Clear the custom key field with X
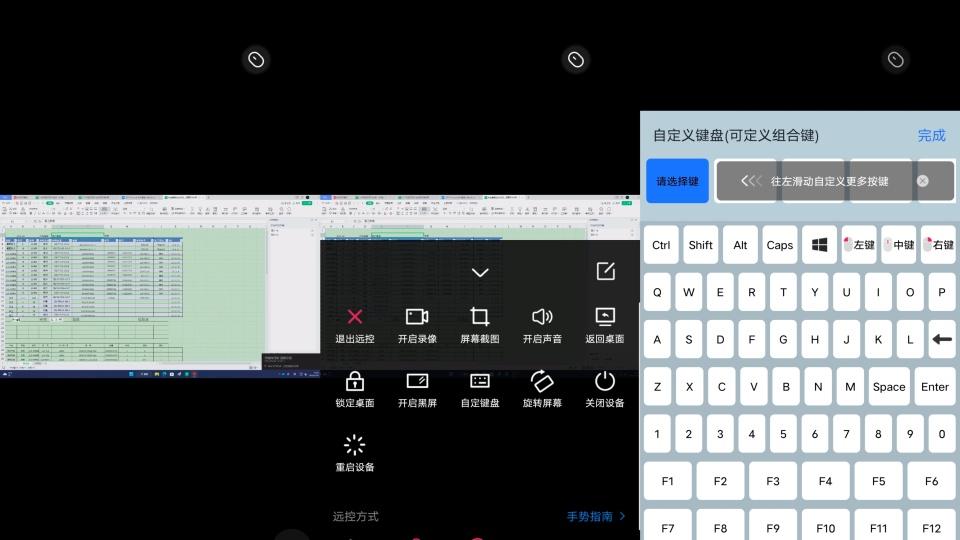 922,181
